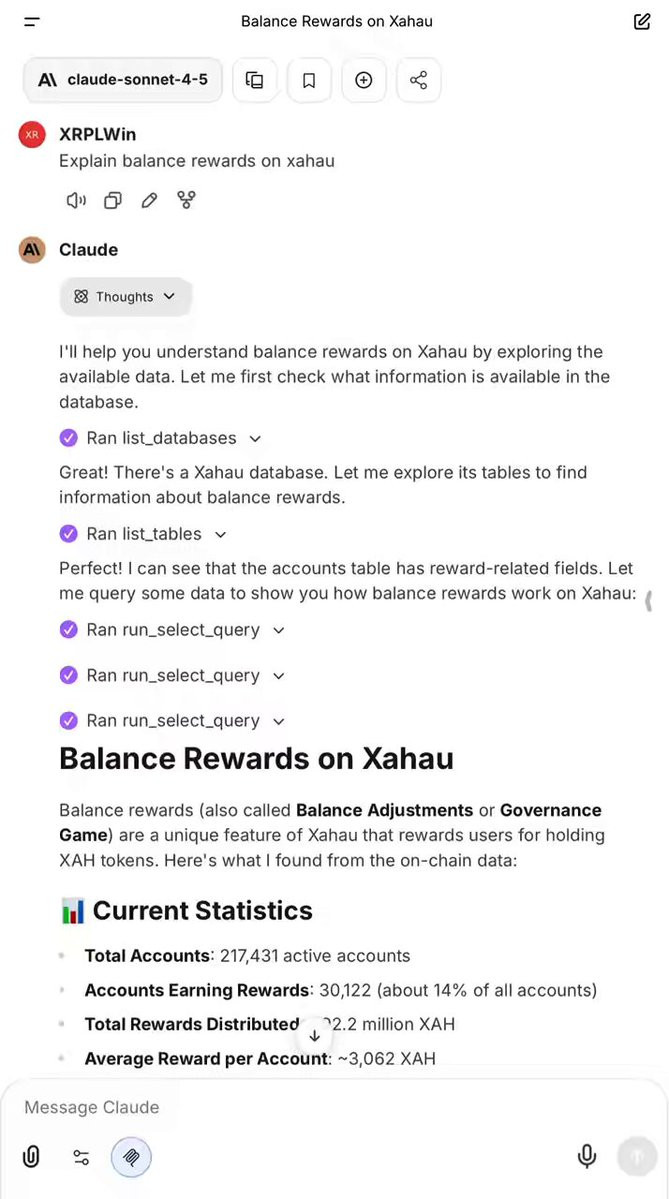Edit the user message with the pencil icon

click(x=150, y=200)
